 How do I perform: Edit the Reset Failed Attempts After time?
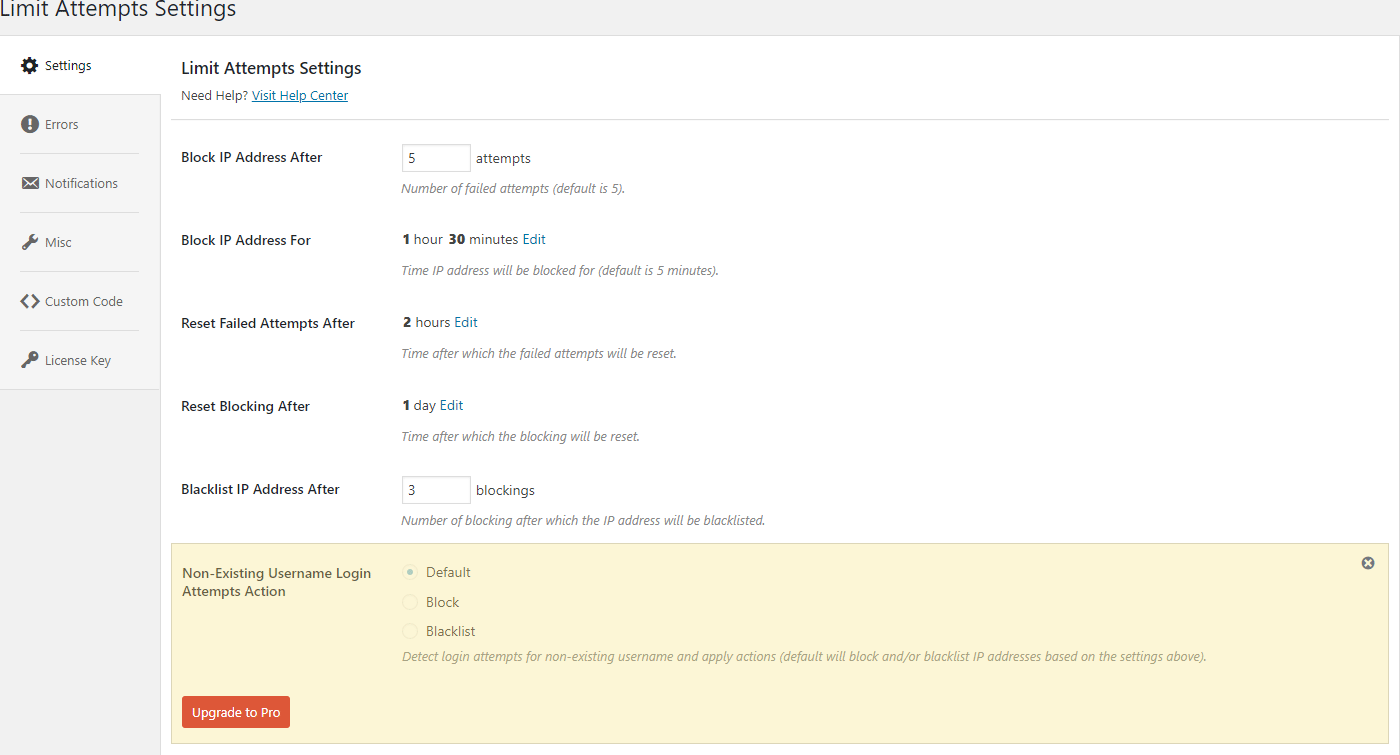click(466, 323)
